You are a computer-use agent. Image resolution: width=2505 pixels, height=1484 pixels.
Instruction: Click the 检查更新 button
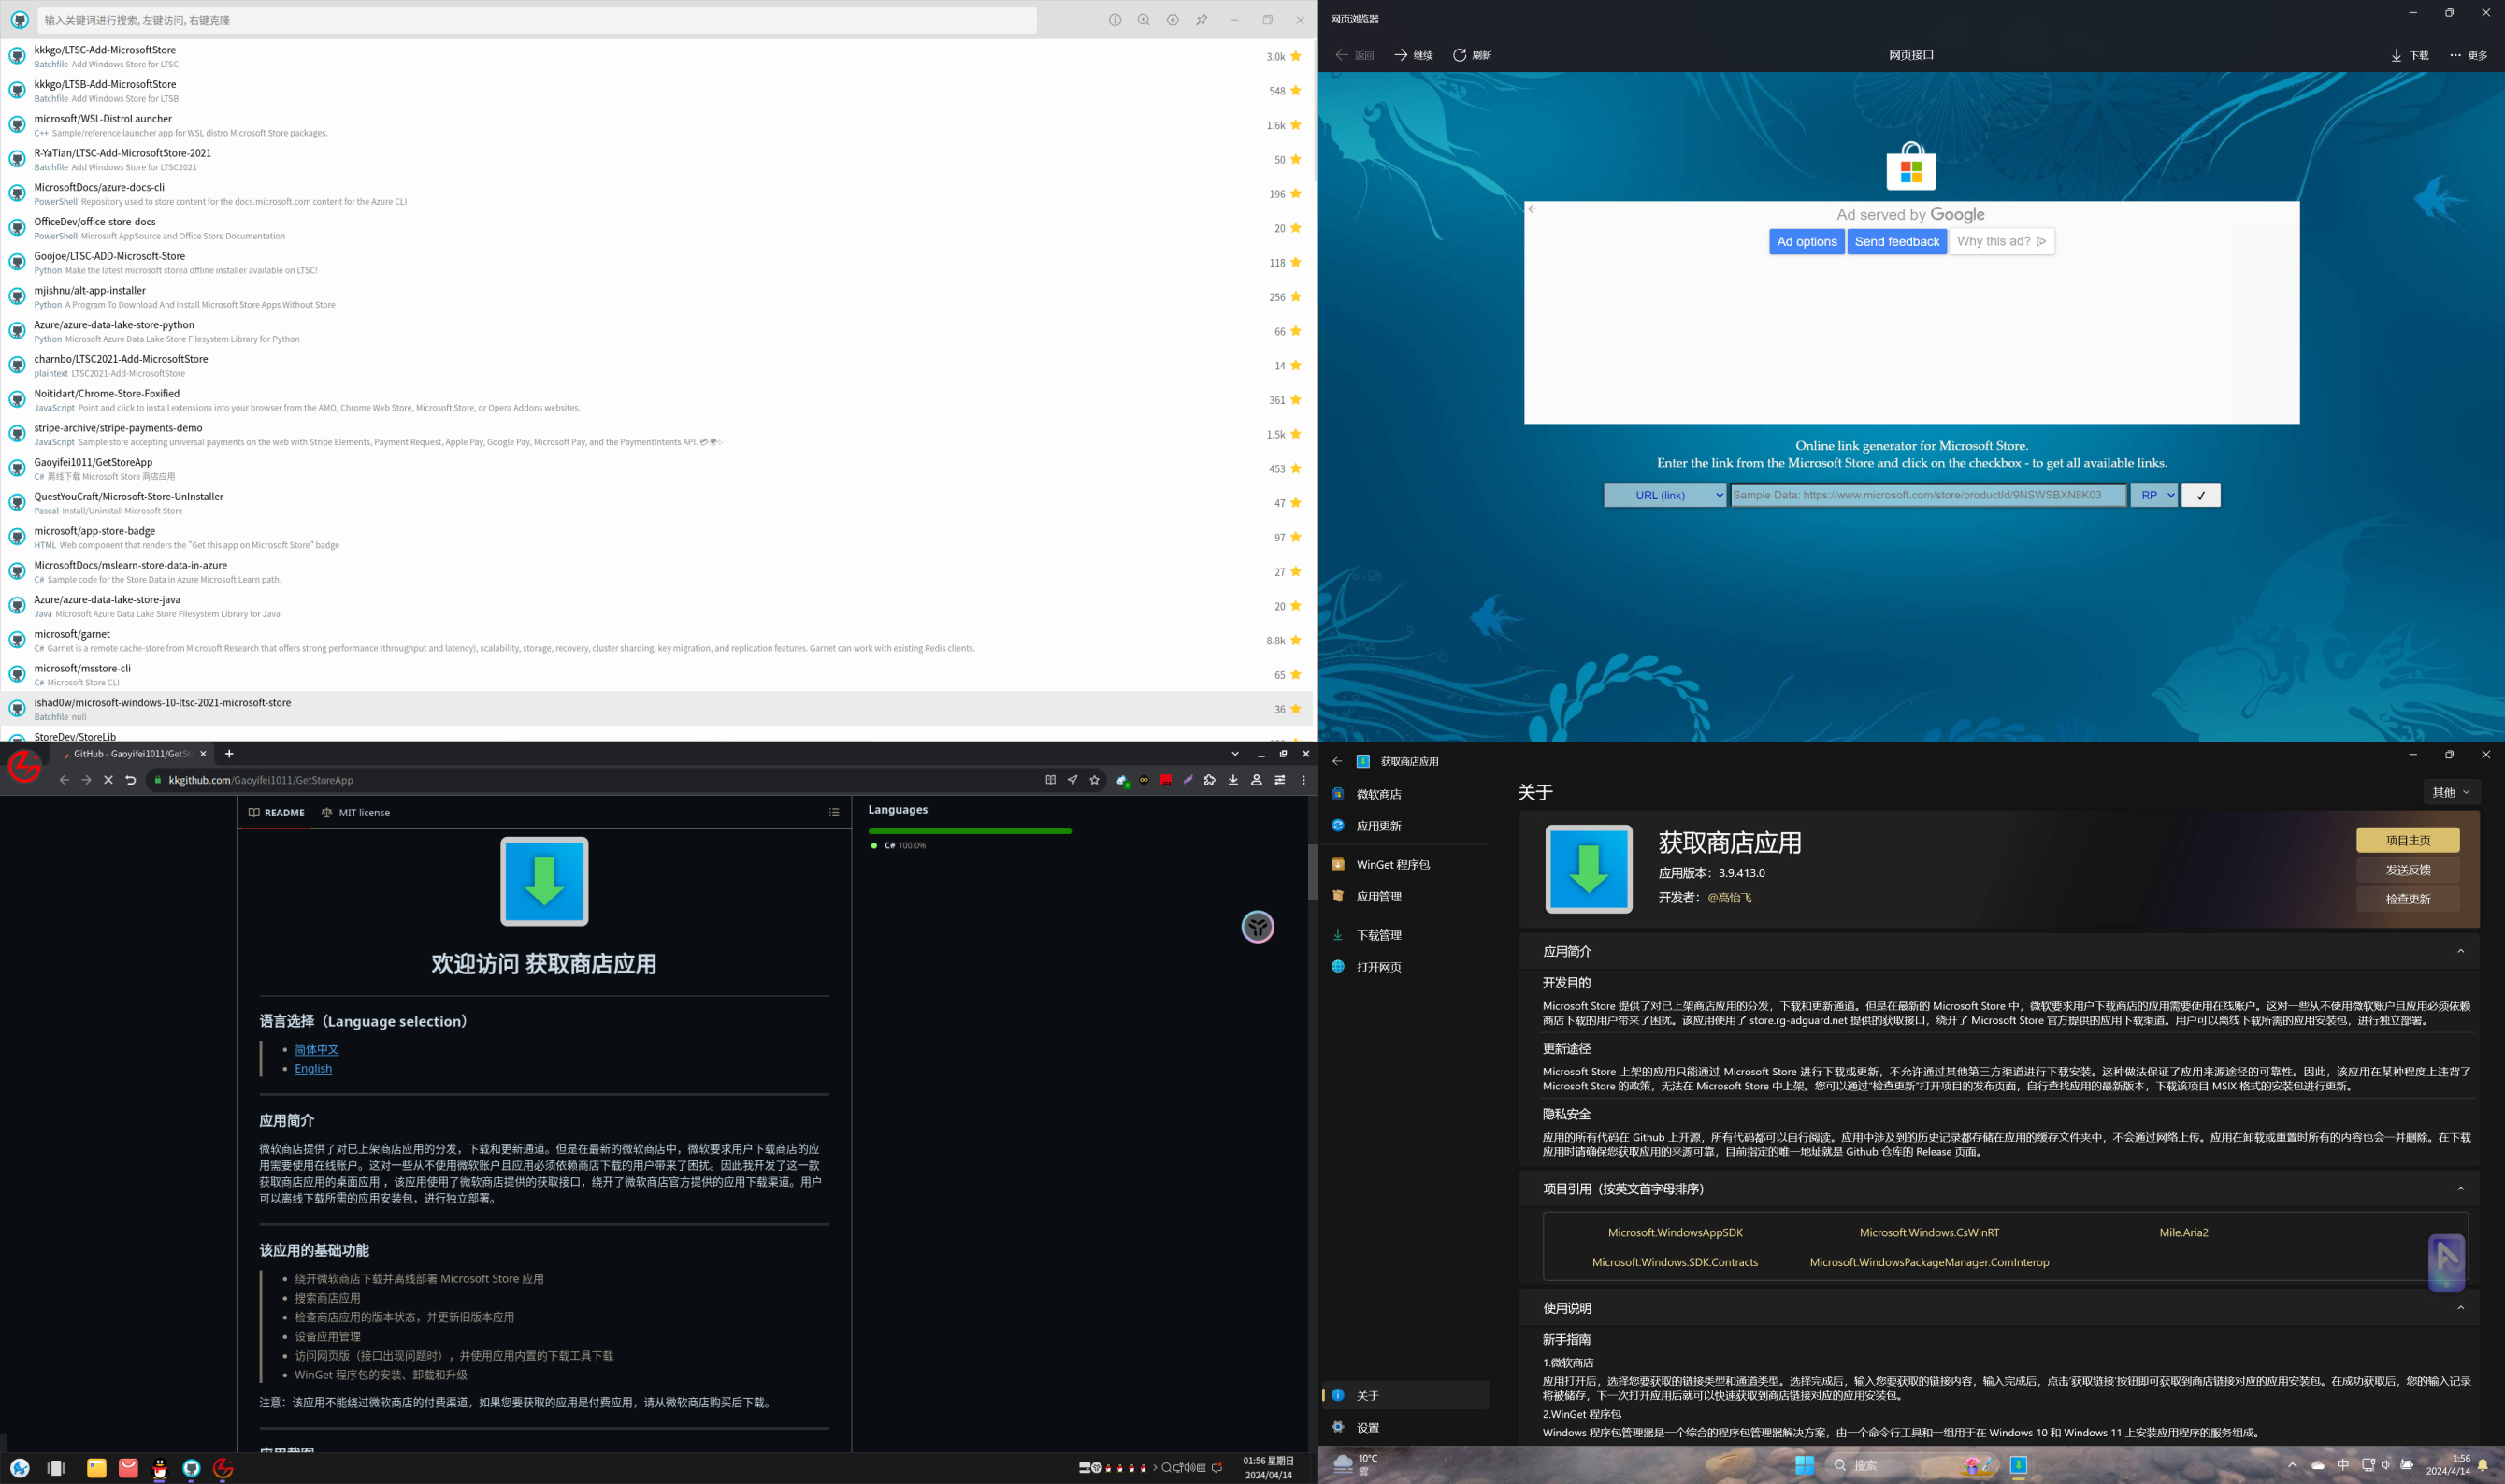coord(2407,899)
